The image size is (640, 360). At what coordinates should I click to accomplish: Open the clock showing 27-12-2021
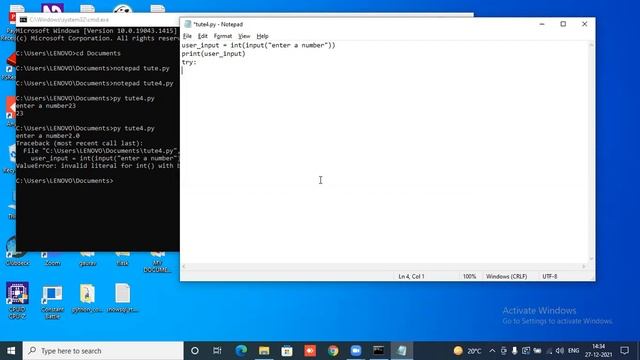(x=598, y=351)
